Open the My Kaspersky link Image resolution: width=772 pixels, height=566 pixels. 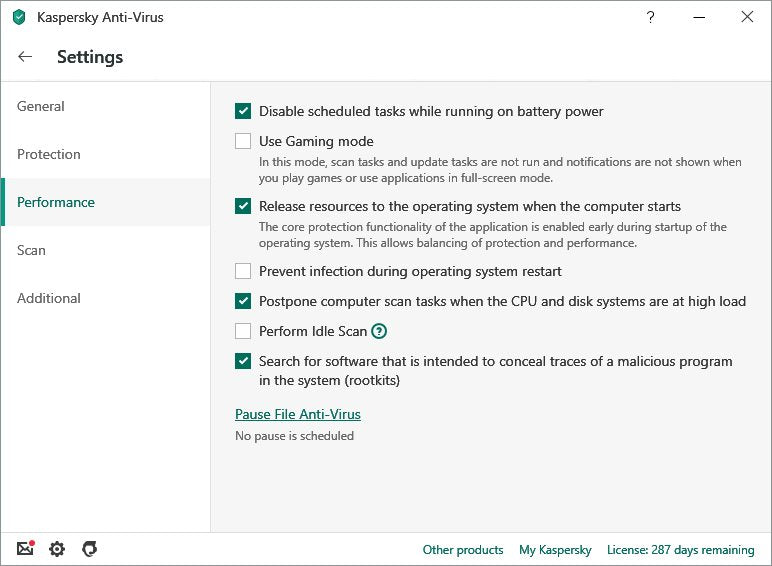click(x=555, y=550)
